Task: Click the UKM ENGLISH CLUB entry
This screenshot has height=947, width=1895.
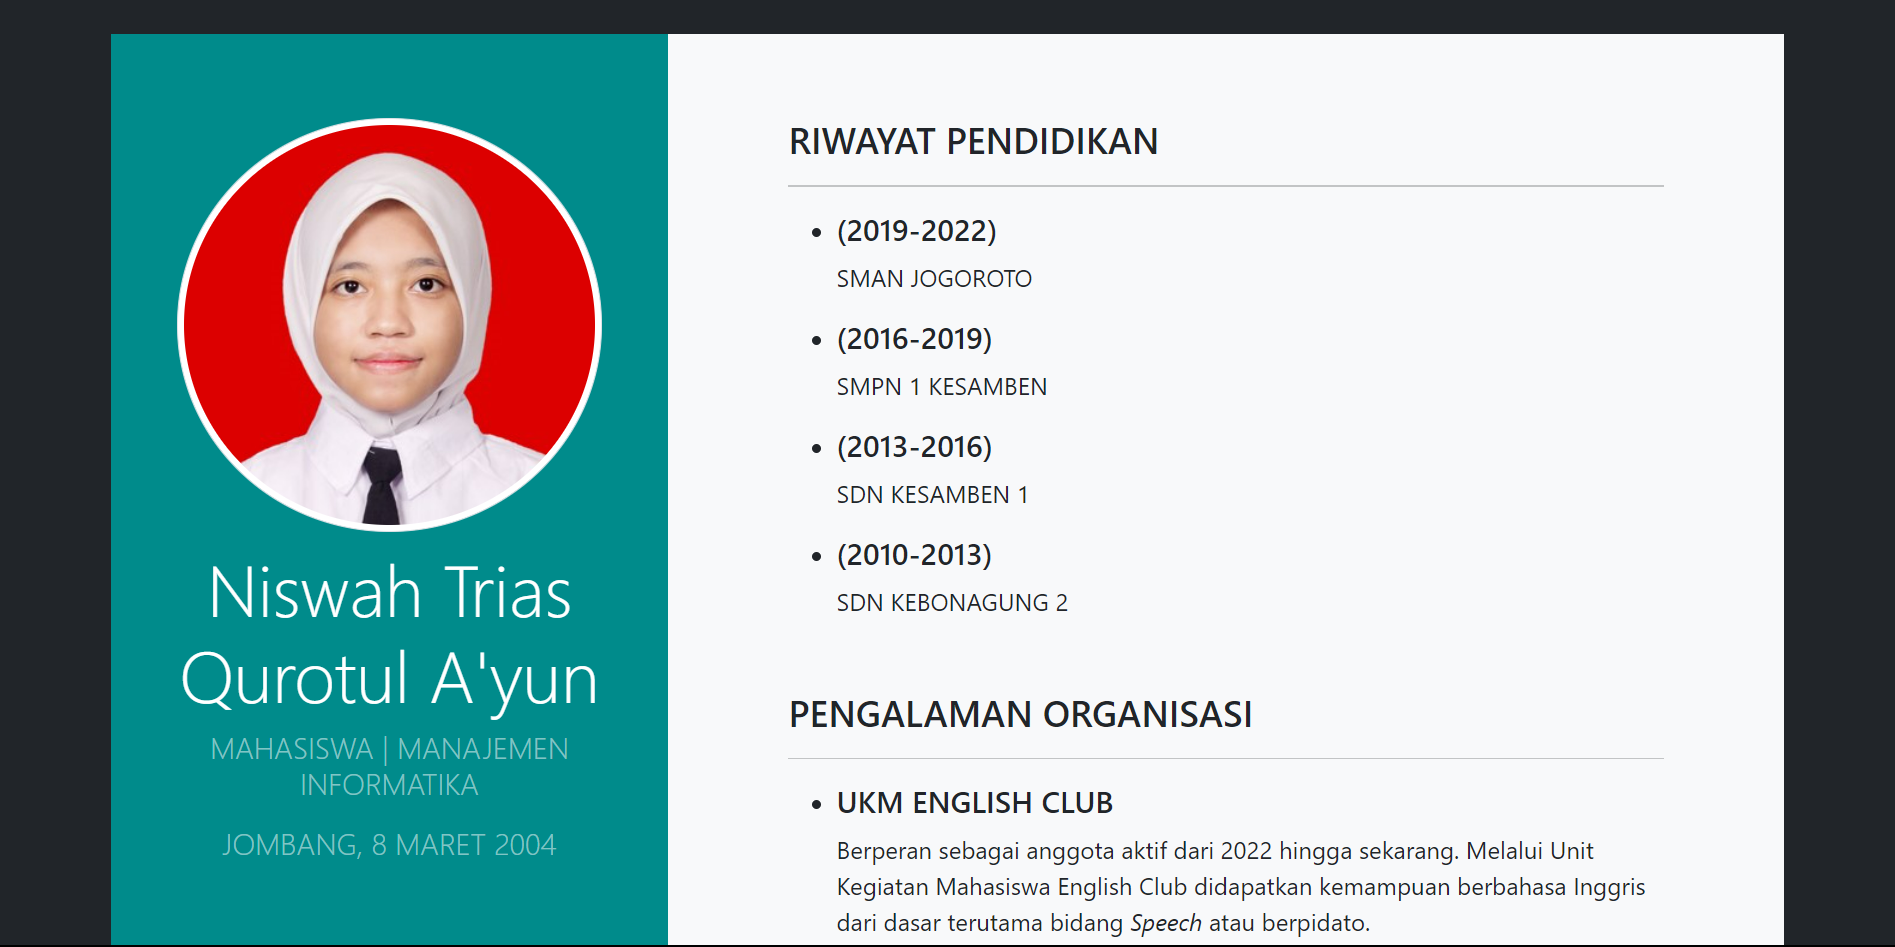Action: pos(975,802)
